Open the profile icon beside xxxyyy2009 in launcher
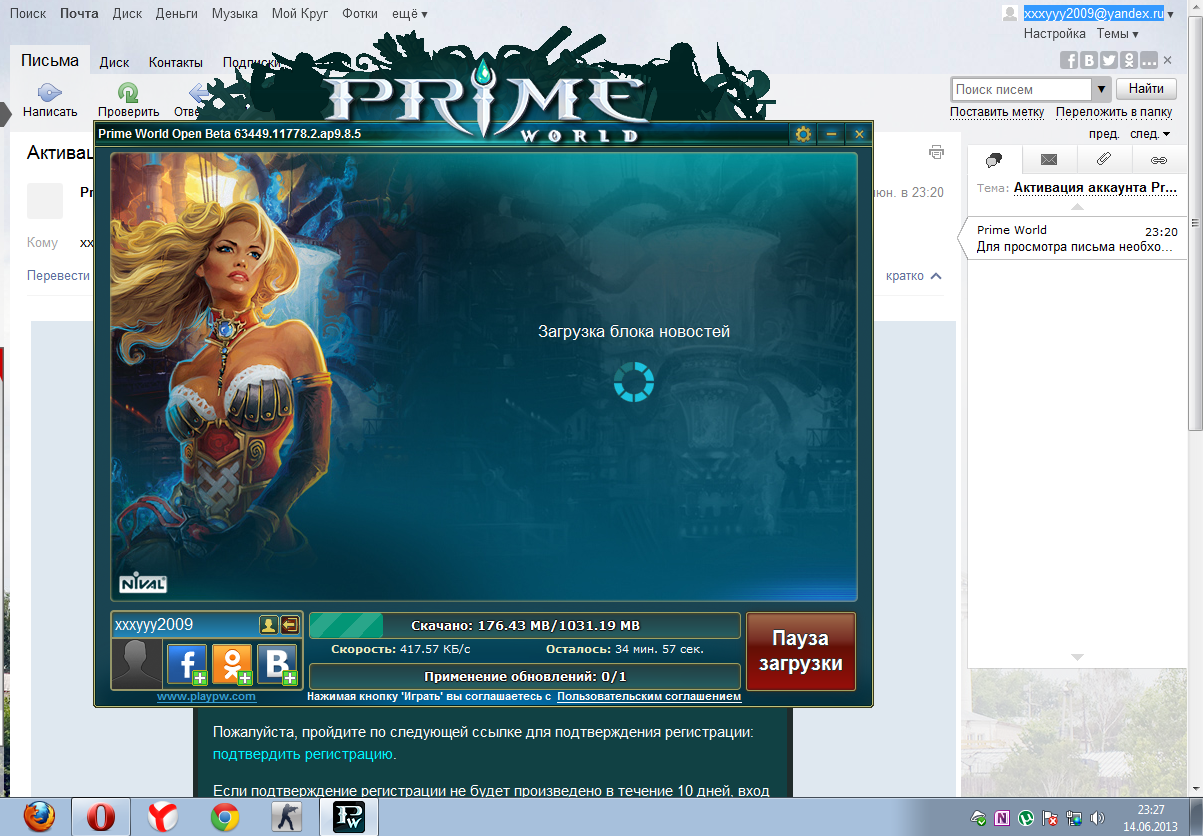This screenshot has width=1203, height=836. click(268, 625)
